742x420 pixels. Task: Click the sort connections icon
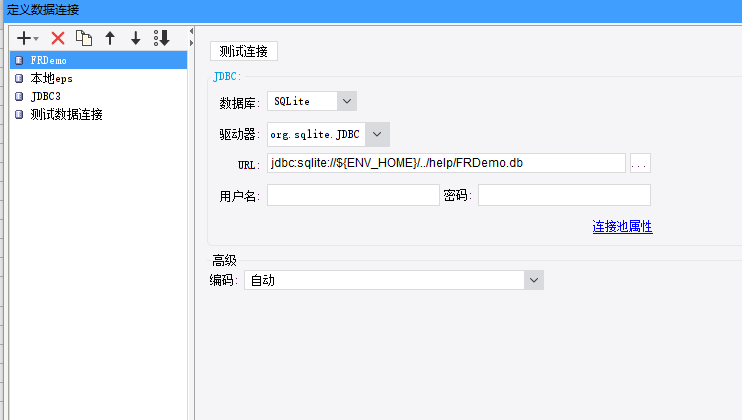(162, 38)
